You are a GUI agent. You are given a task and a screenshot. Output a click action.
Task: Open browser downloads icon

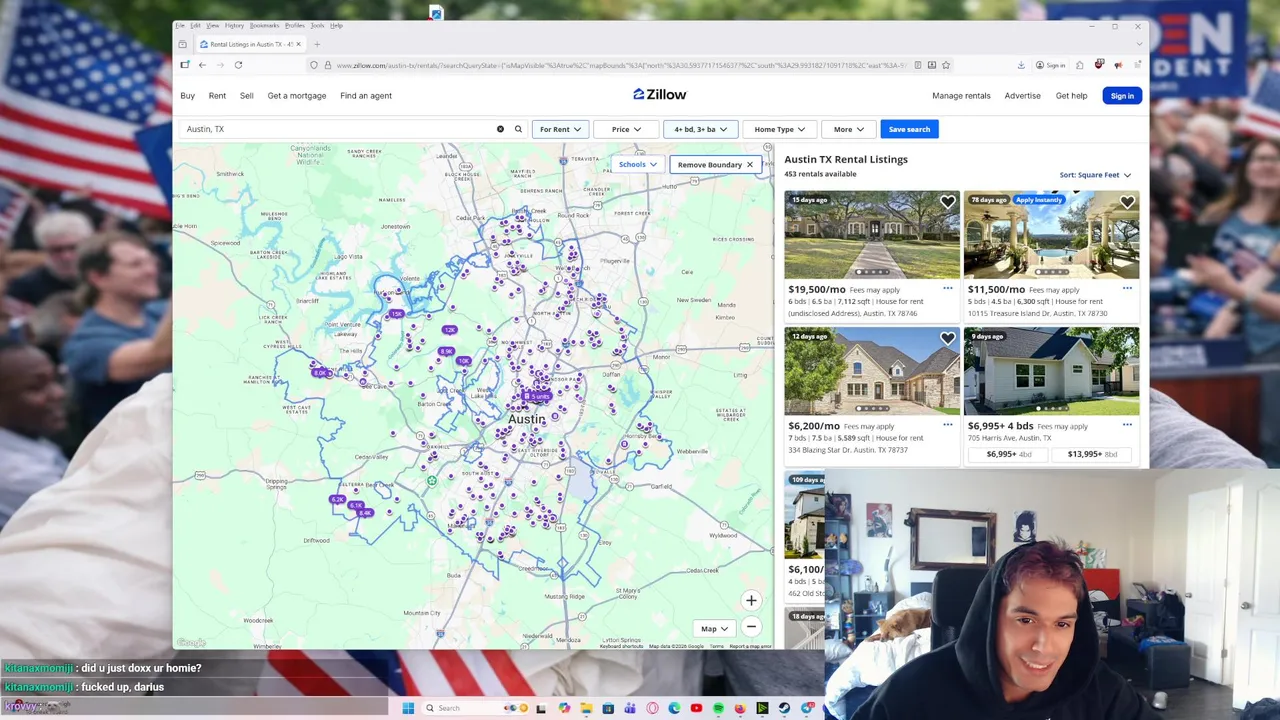point(1021,65)
